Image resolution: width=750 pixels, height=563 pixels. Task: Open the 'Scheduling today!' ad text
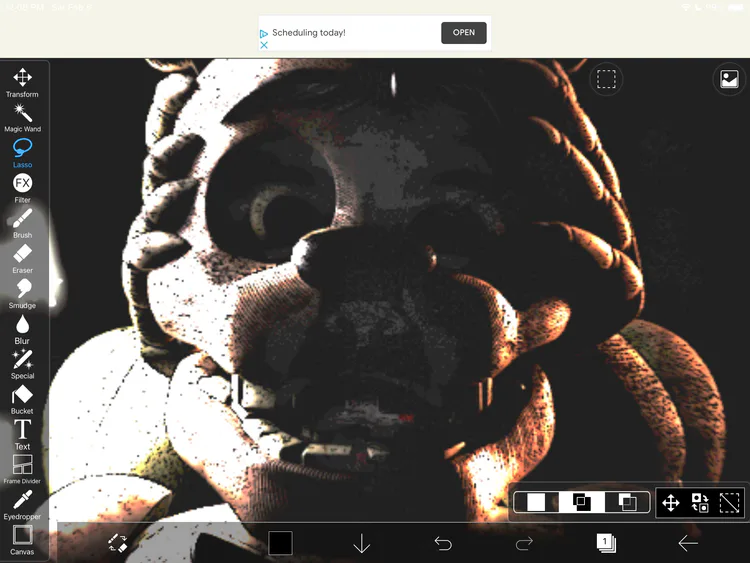click(309, 33)
